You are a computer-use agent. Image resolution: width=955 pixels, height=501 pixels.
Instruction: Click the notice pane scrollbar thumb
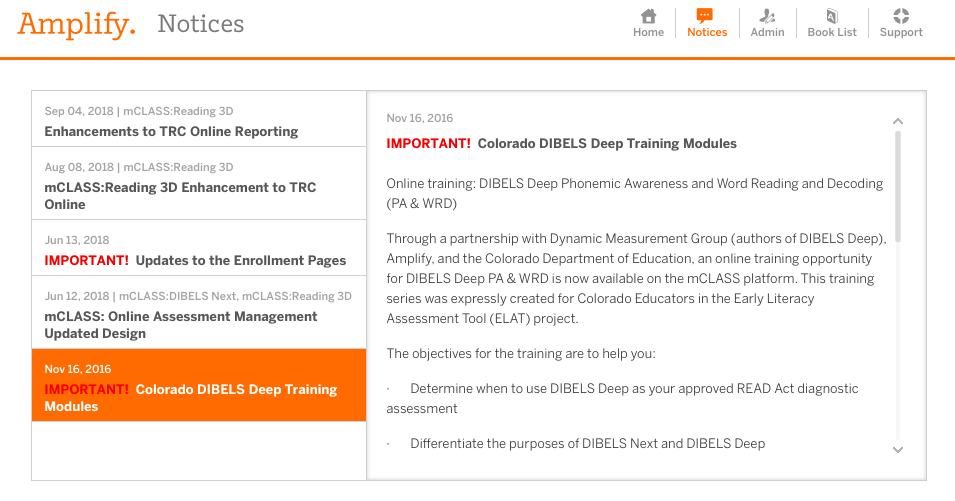pos(898,186)
